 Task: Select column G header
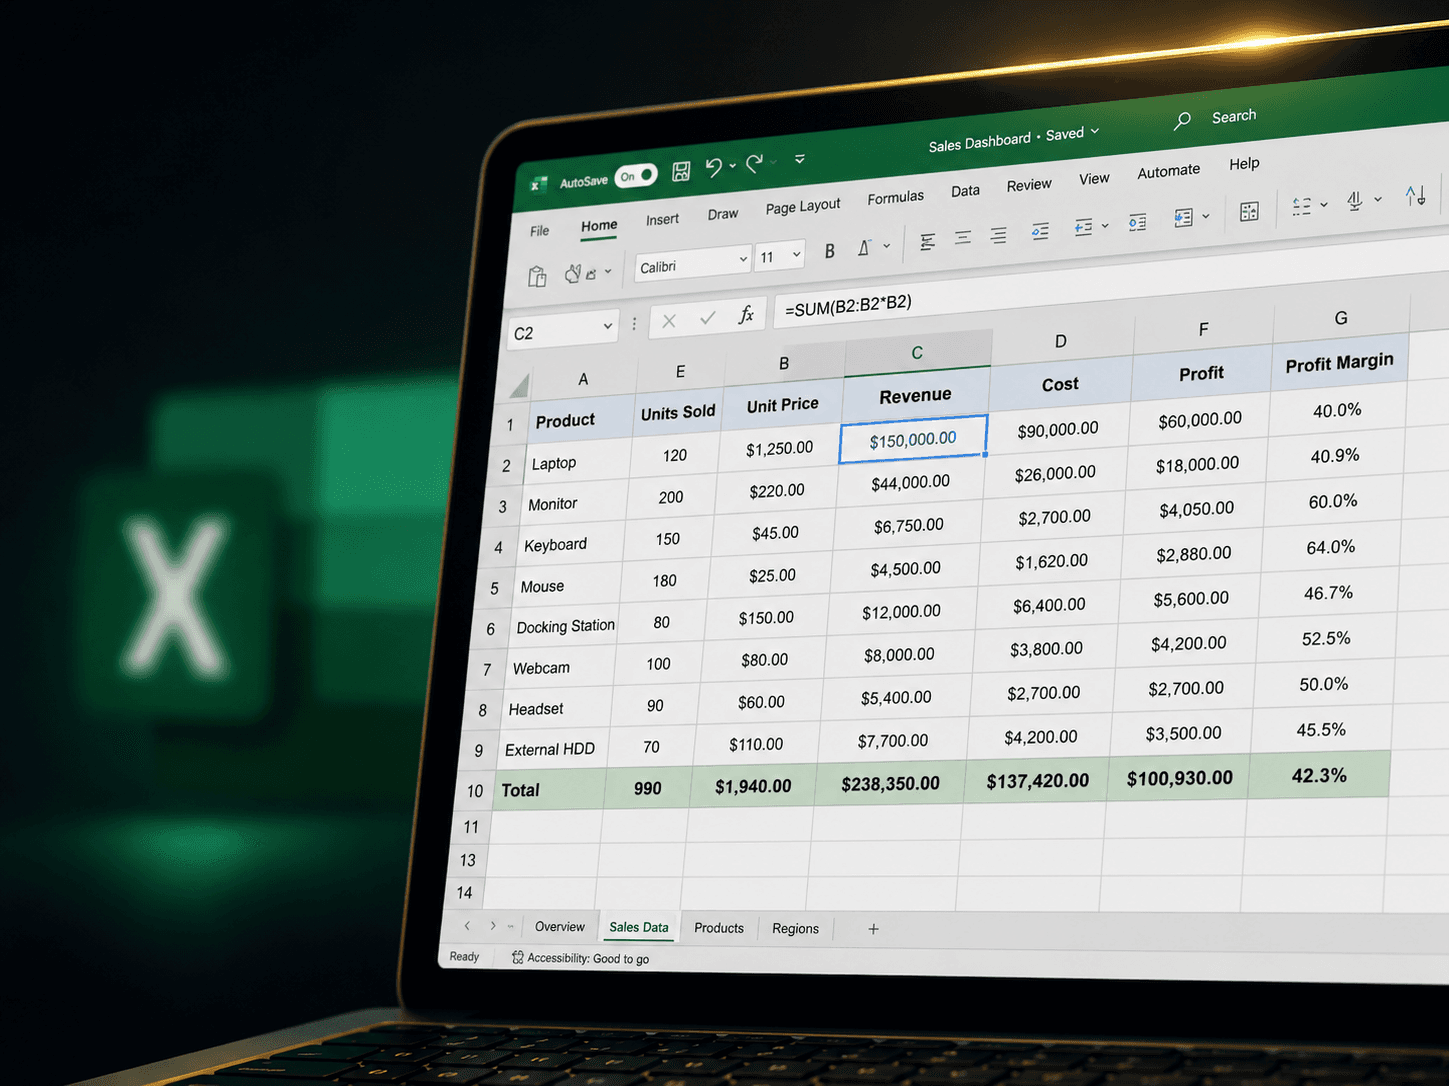1341,318
